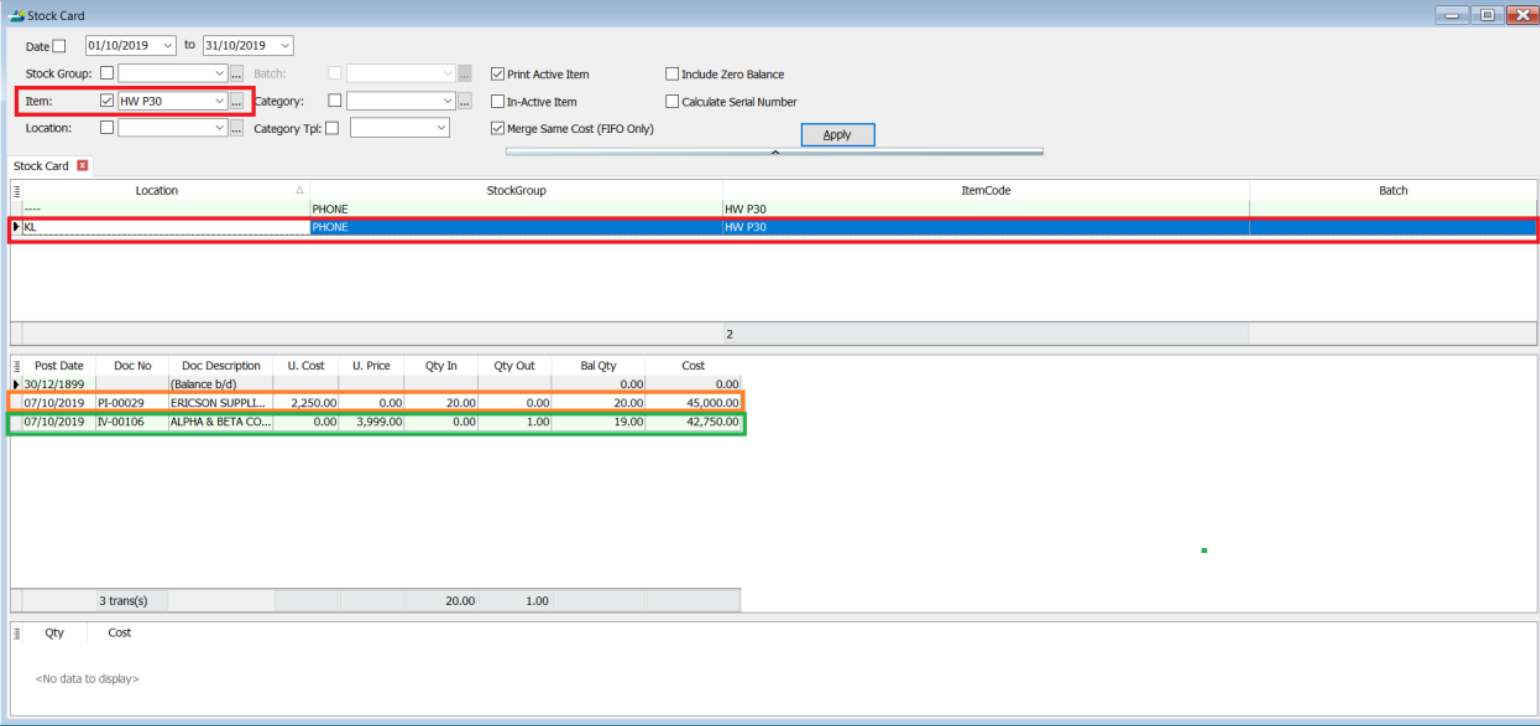Collapse the filter panel with the arrow bar
The height and width of the screenshot is (726, 1540).
[x=774, y=152]
